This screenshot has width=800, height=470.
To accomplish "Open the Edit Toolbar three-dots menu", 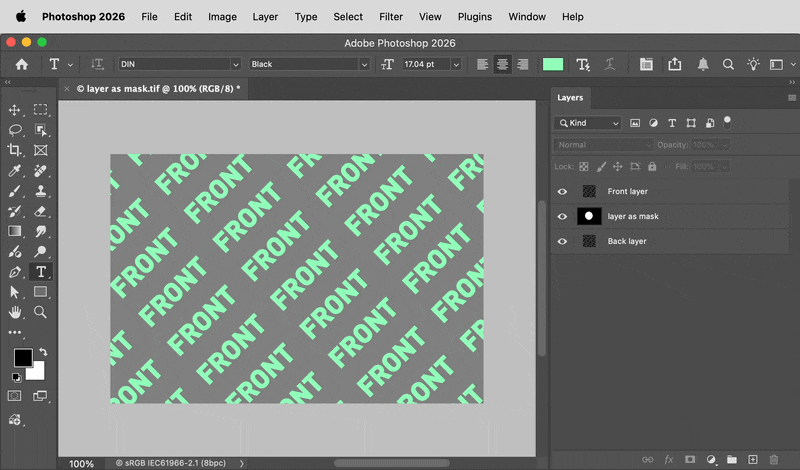I will pyautogui.click(x=14, y=332).
